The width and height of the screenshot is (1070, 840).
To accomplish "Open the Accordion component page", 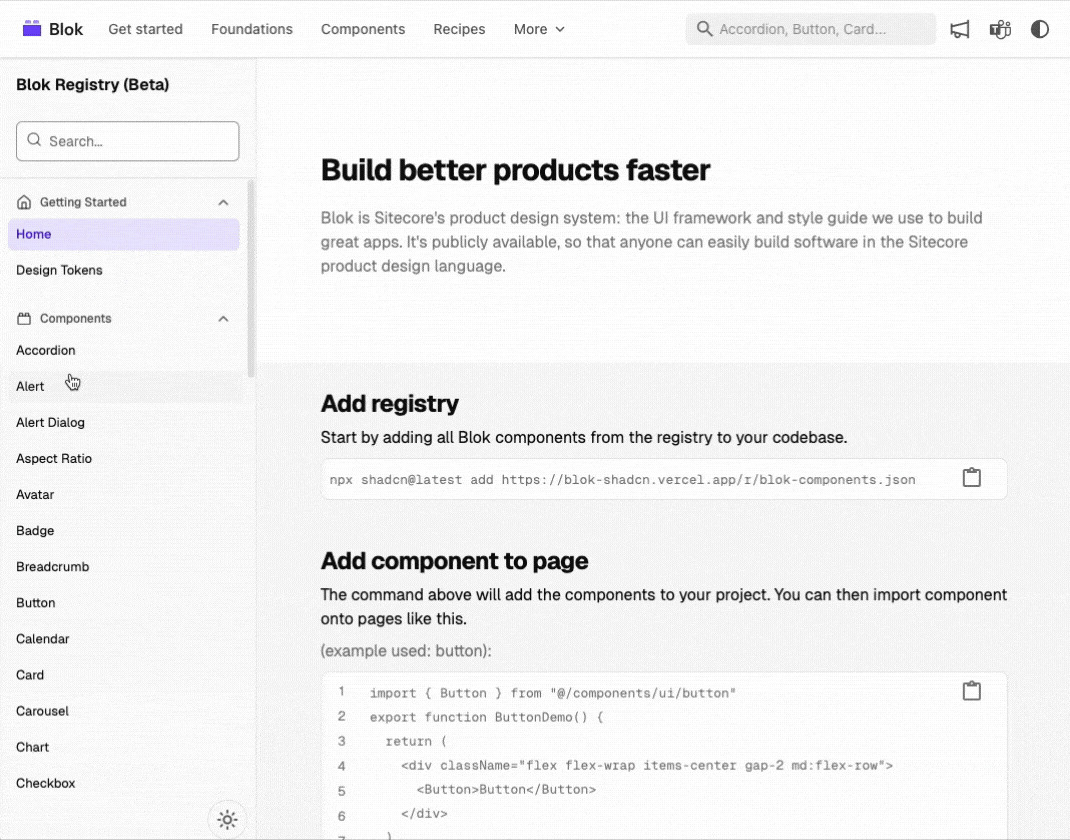I will click(x=46, y=350).
